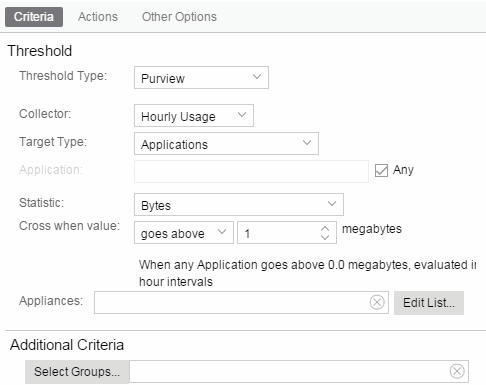Click the 'Statistic:' label
The width and height of the screenshot is (486, 385).
(41, 203)
